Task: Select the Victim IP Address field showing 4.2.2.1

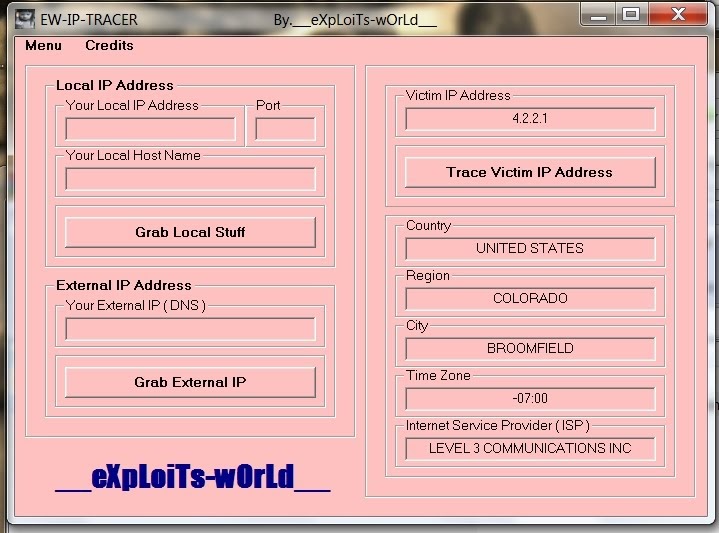Action: (530, 119)
